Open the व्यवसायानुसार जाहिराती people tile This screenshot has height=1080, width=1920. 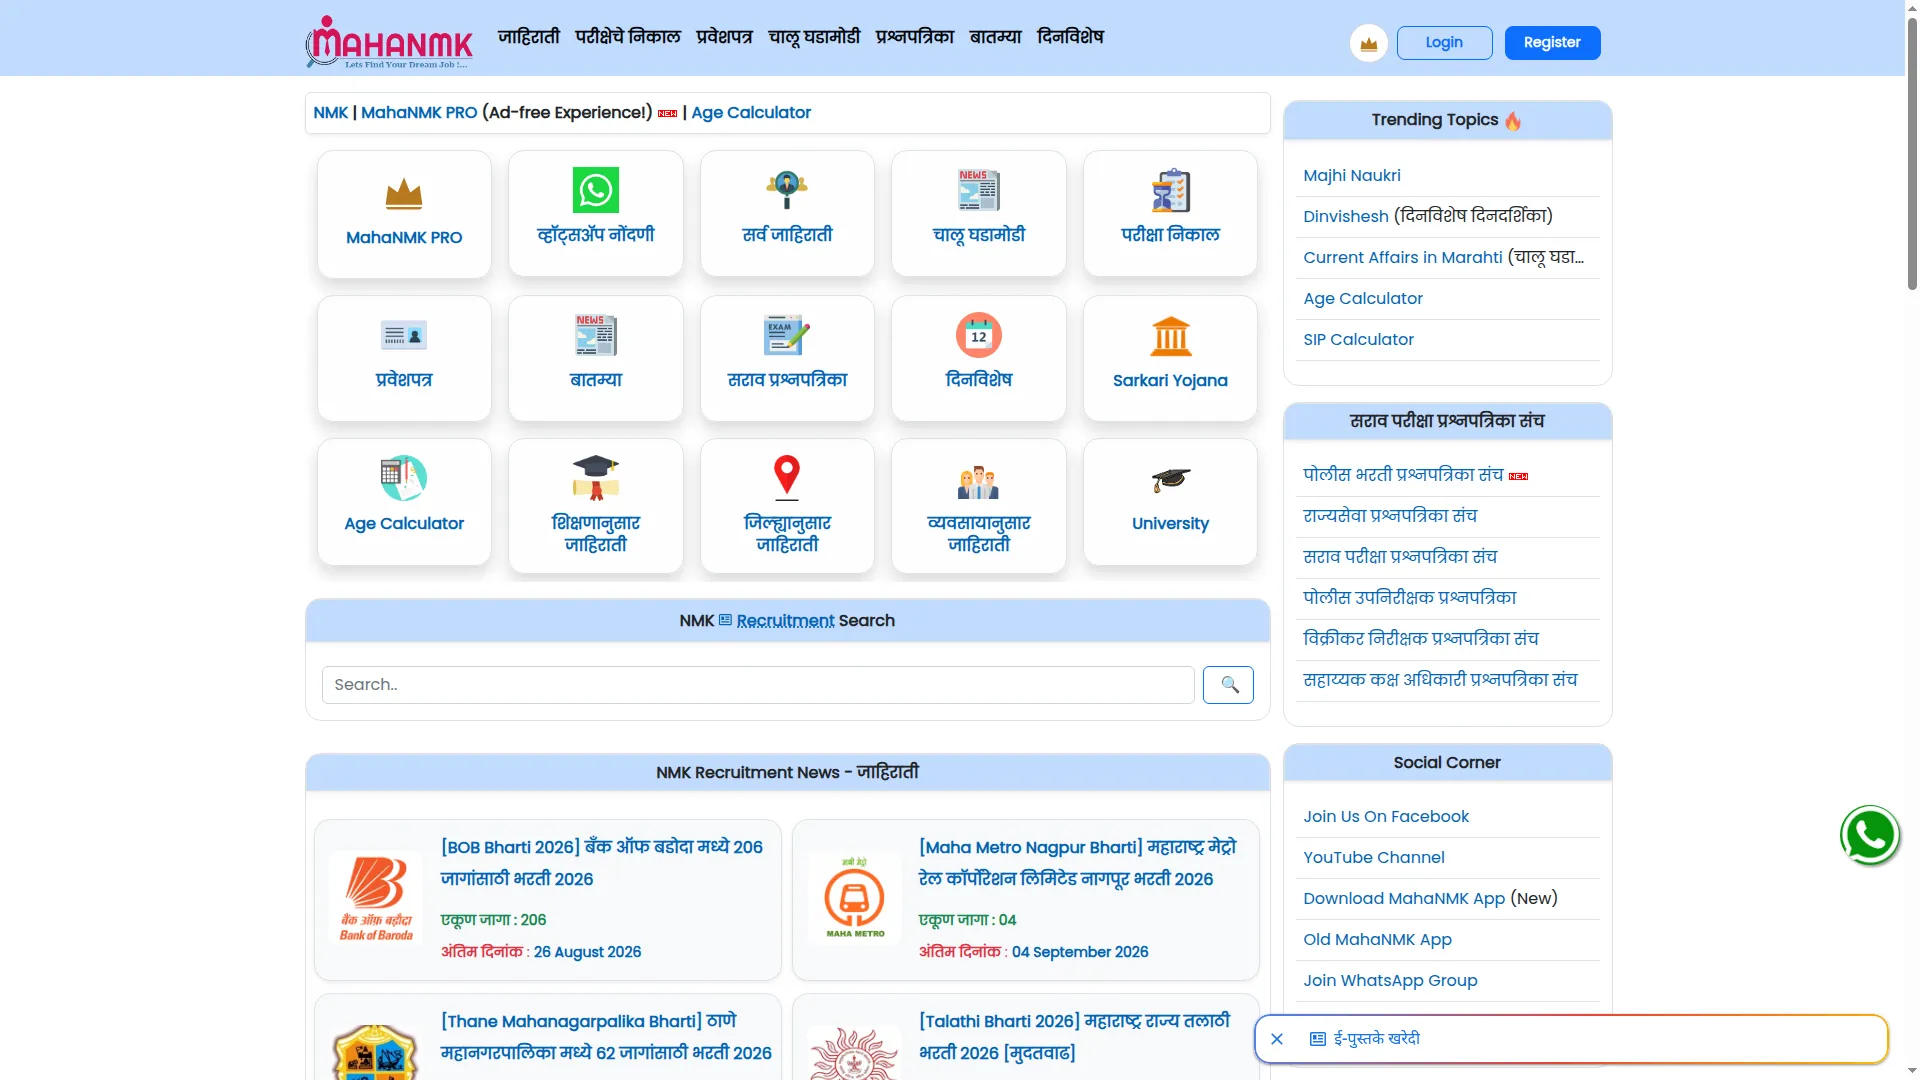(979, 506)
